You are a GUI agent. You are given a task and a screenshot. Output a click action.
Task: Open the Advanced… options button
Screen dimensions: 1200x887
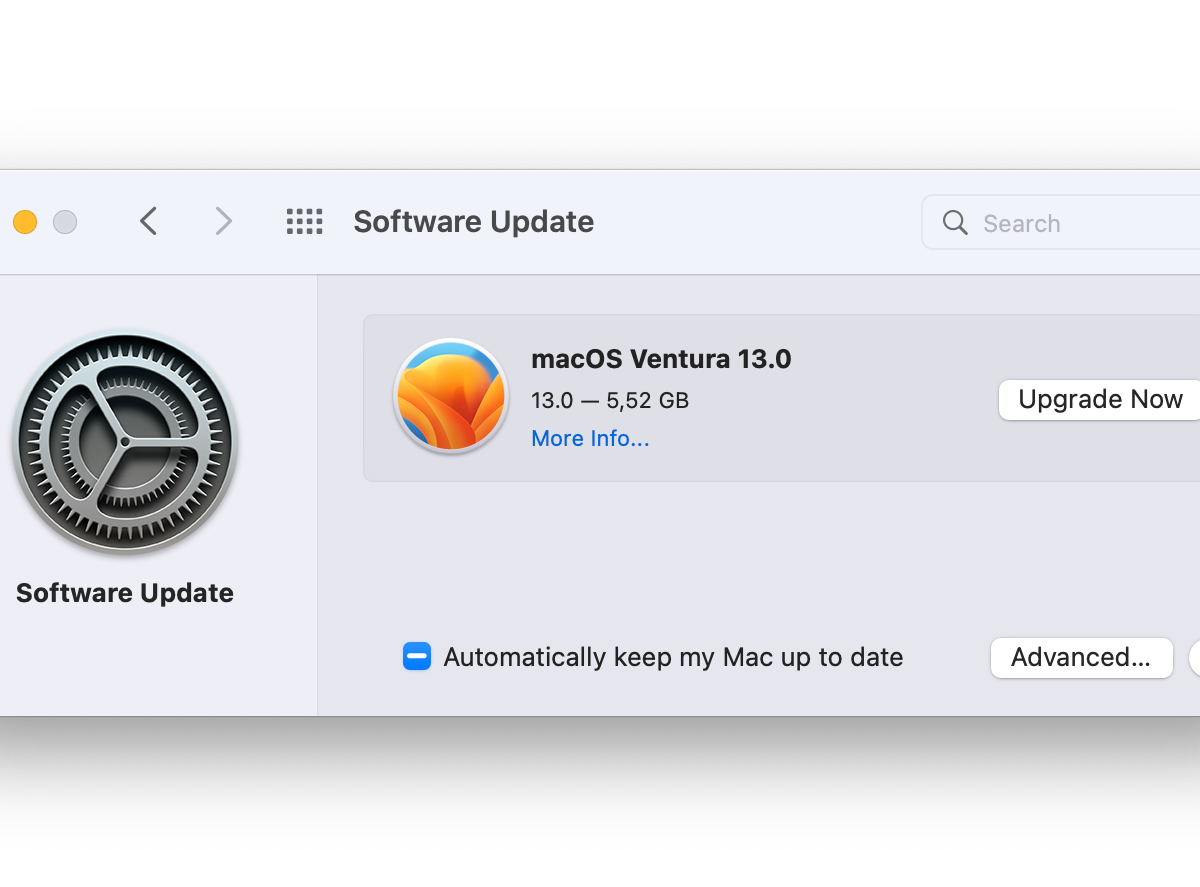pyautogui.click(x=1081, y=657)
